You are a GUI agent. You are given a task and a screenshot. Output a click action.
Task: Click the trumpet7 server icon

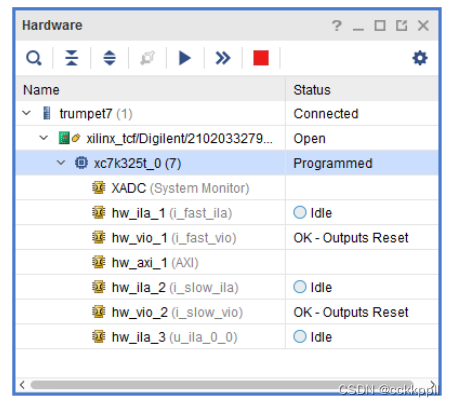(x=47, y=113)
